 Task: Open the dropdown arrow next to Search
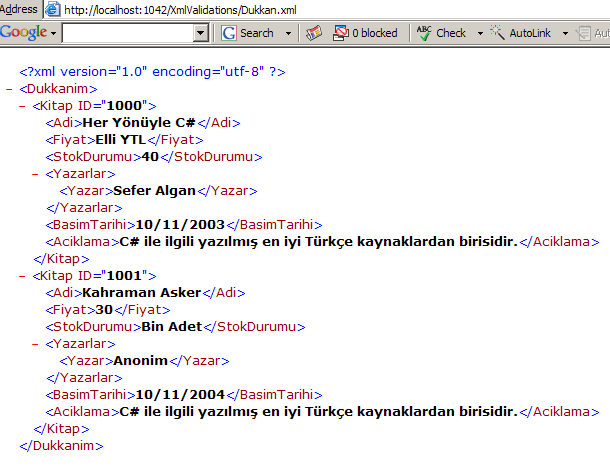coord(289,33)
